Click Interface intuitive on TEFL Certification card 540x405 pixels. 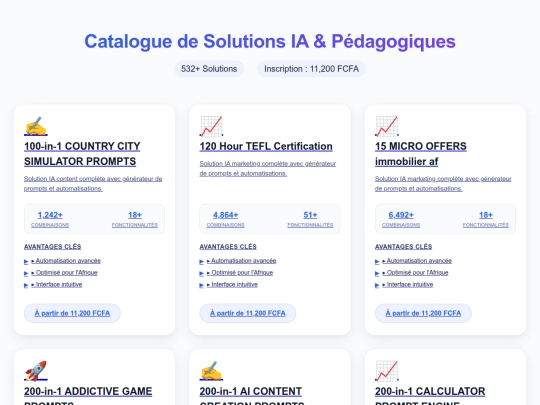click(x=232, y=284)
